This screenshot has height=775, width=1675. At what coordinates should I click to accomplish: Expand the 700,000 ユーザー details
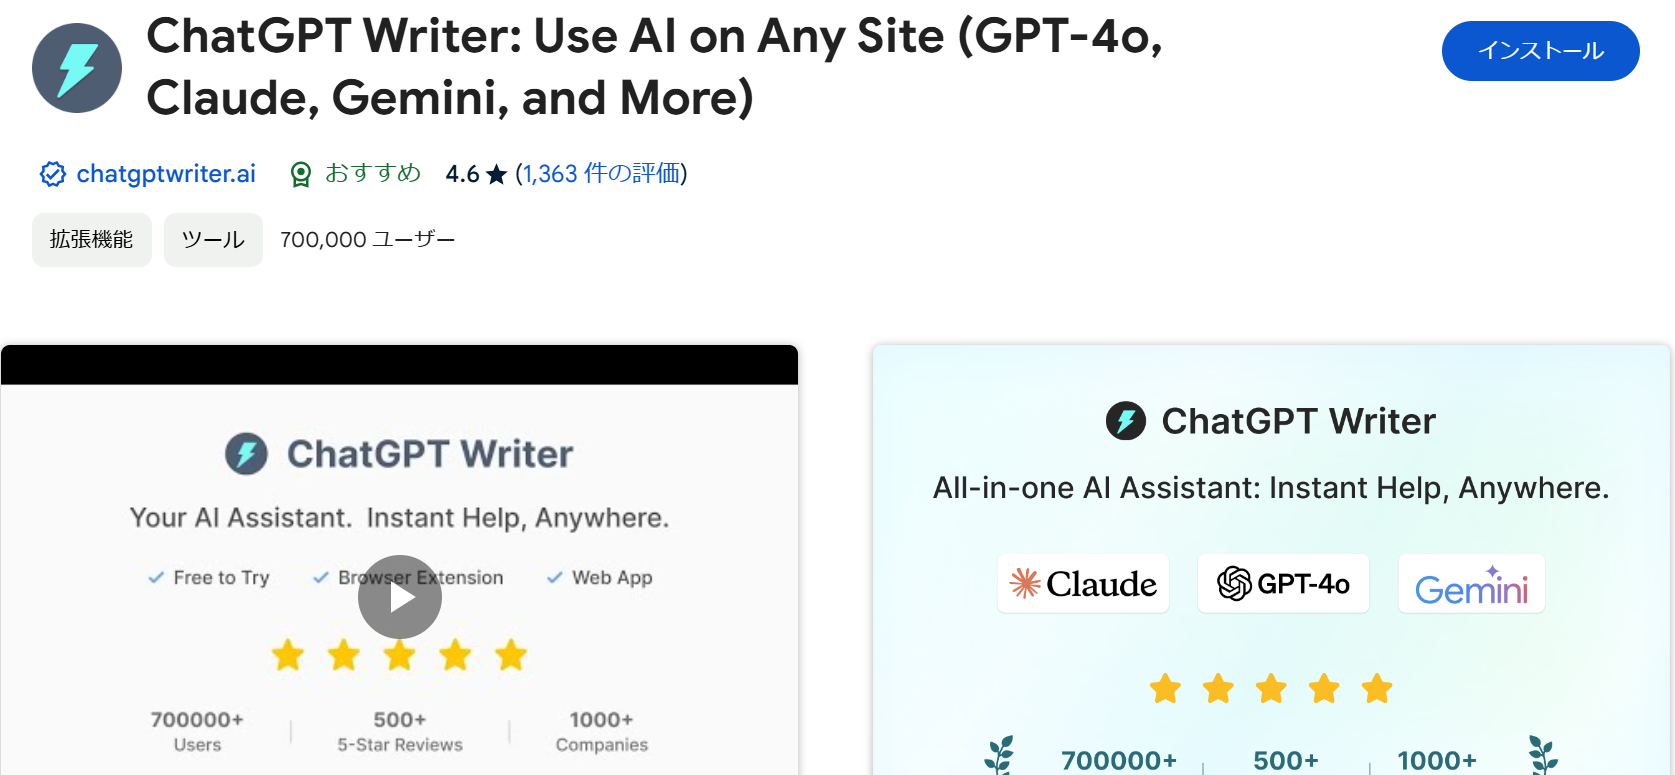click(x=366, y=239)
